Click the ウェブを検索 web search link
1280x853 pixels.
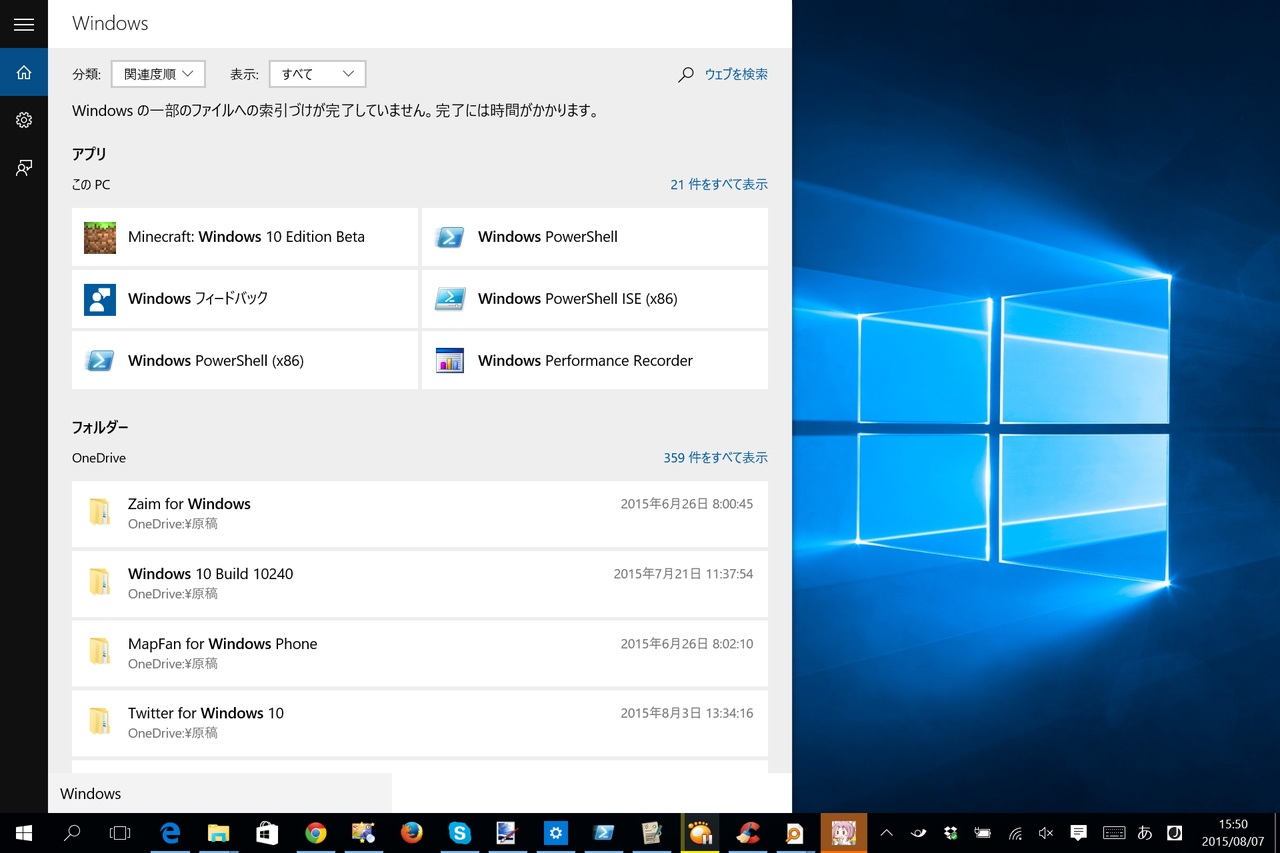(736, 74)
